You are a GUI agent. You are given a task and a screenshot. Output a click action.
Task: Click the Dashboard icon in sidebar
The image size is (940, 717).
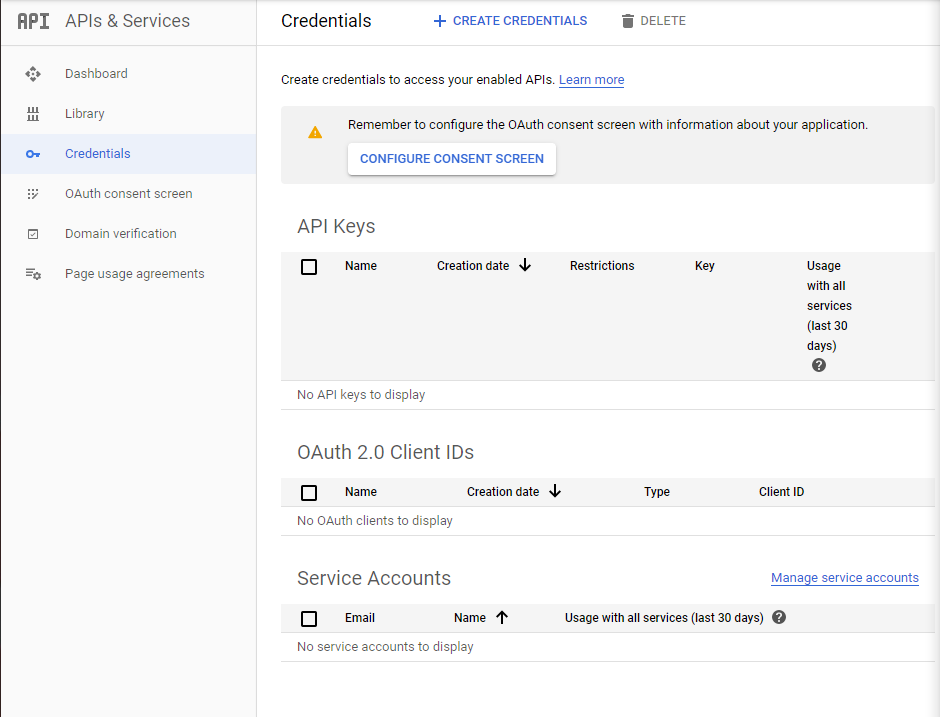point(33,74)
